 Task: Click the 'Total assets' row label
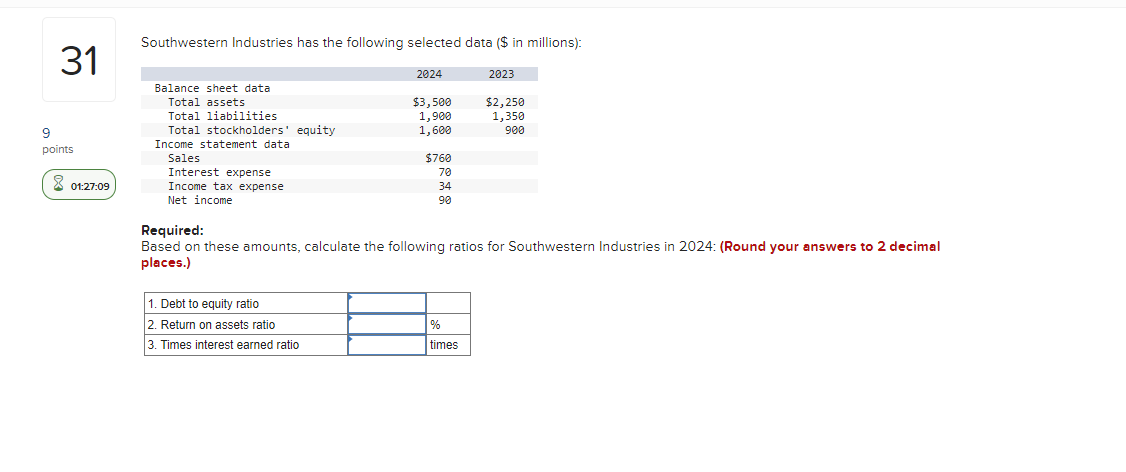click(206, 102)
